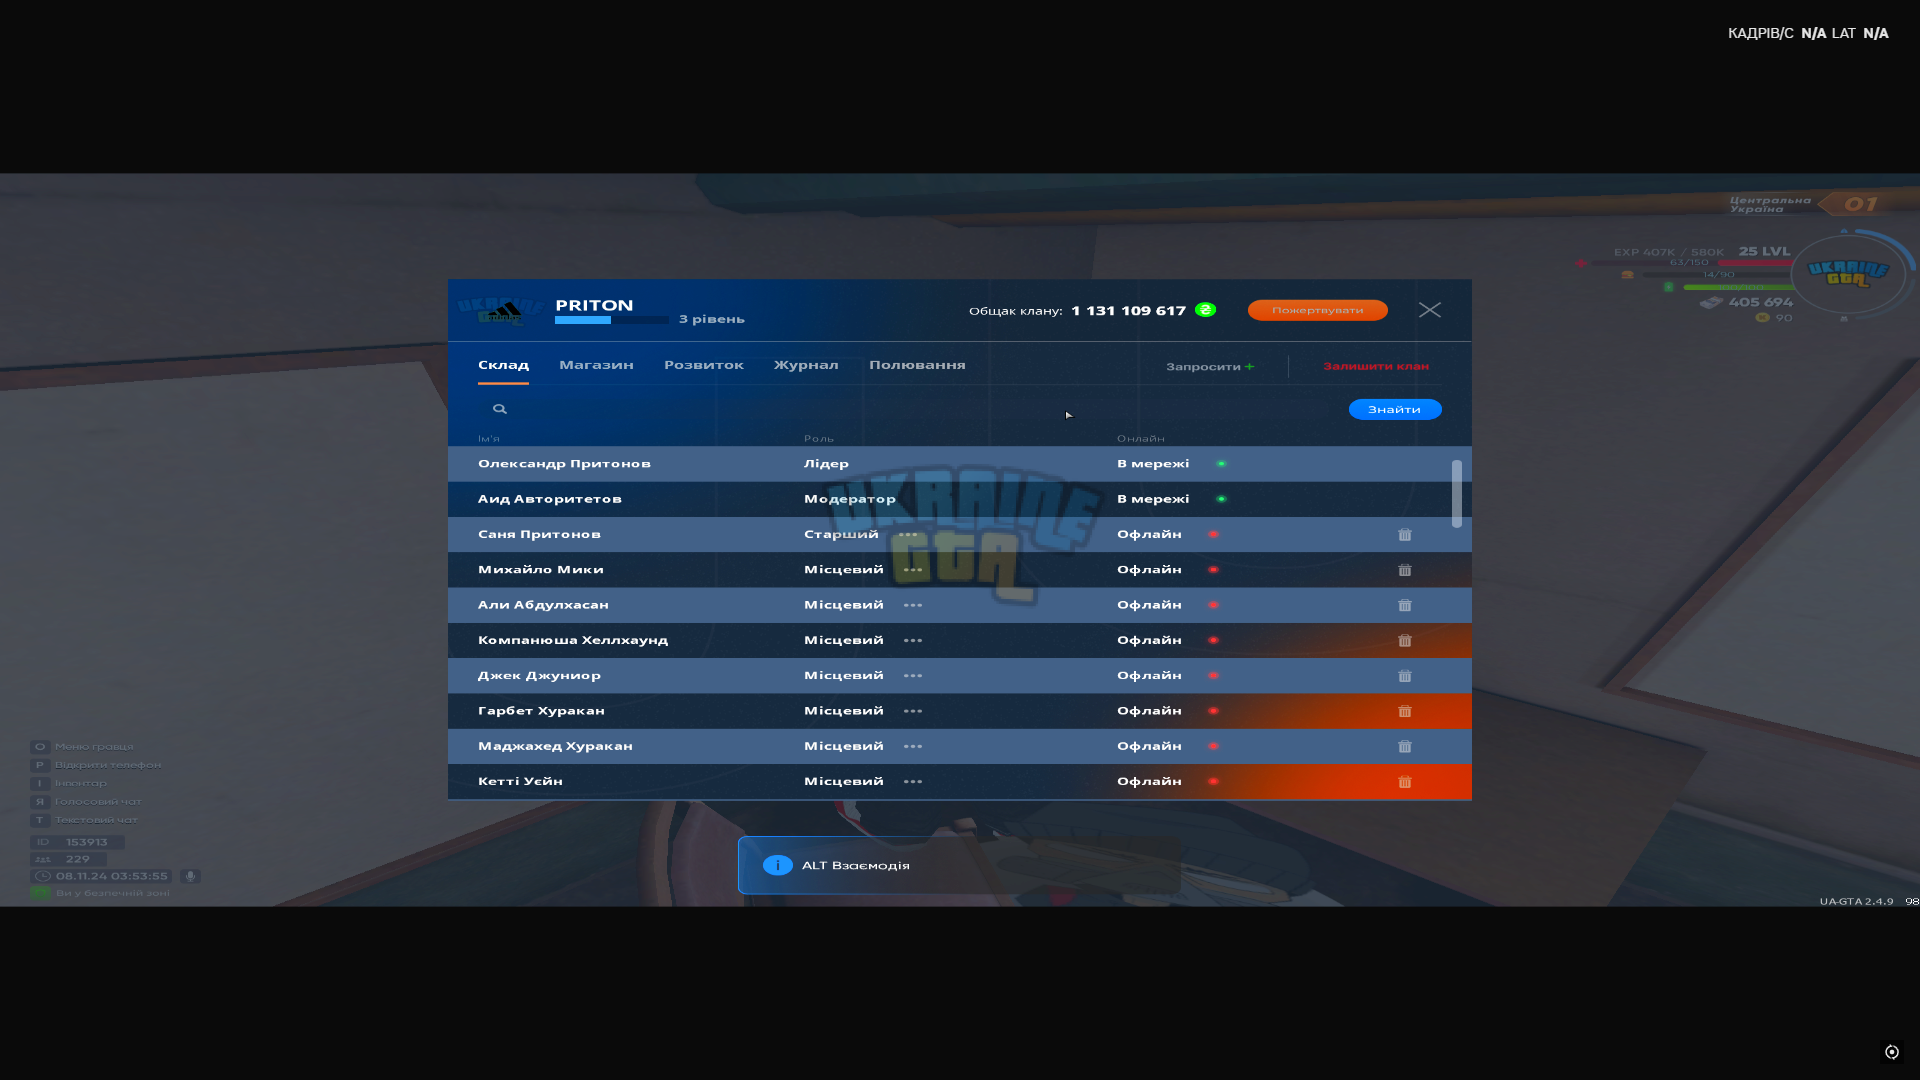Toggle the microphone icon in the HUD
The height and width of the screenshot is (1080, 1920).
[190, 876]
